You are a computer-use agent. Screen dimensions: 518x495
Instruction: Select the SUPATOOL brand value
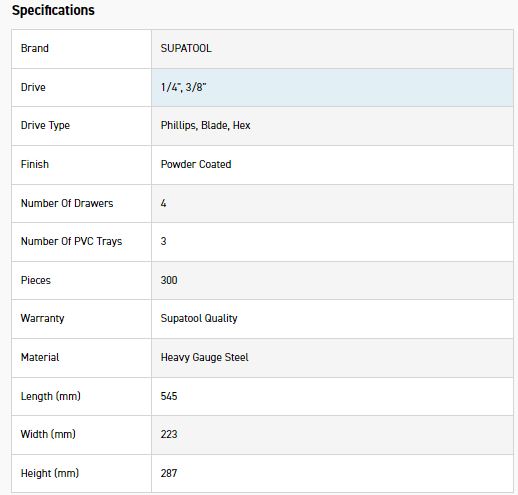click(186, 48)
